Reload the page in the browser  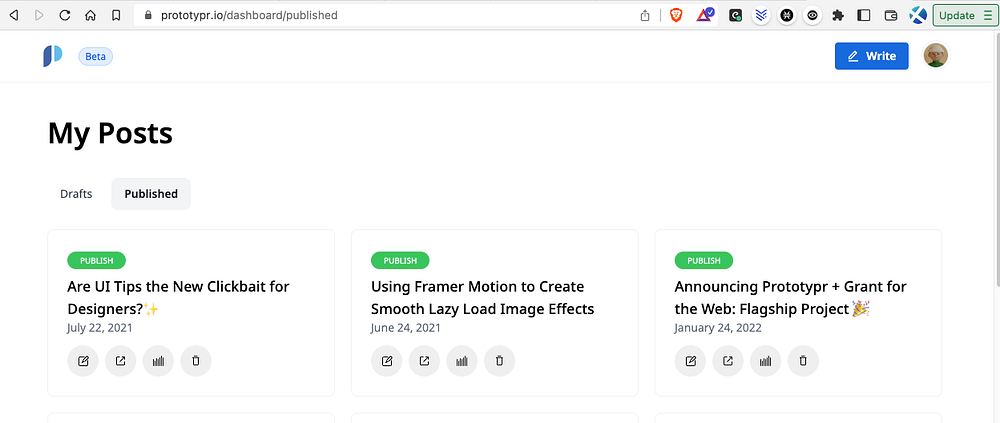tap(65, 15)
